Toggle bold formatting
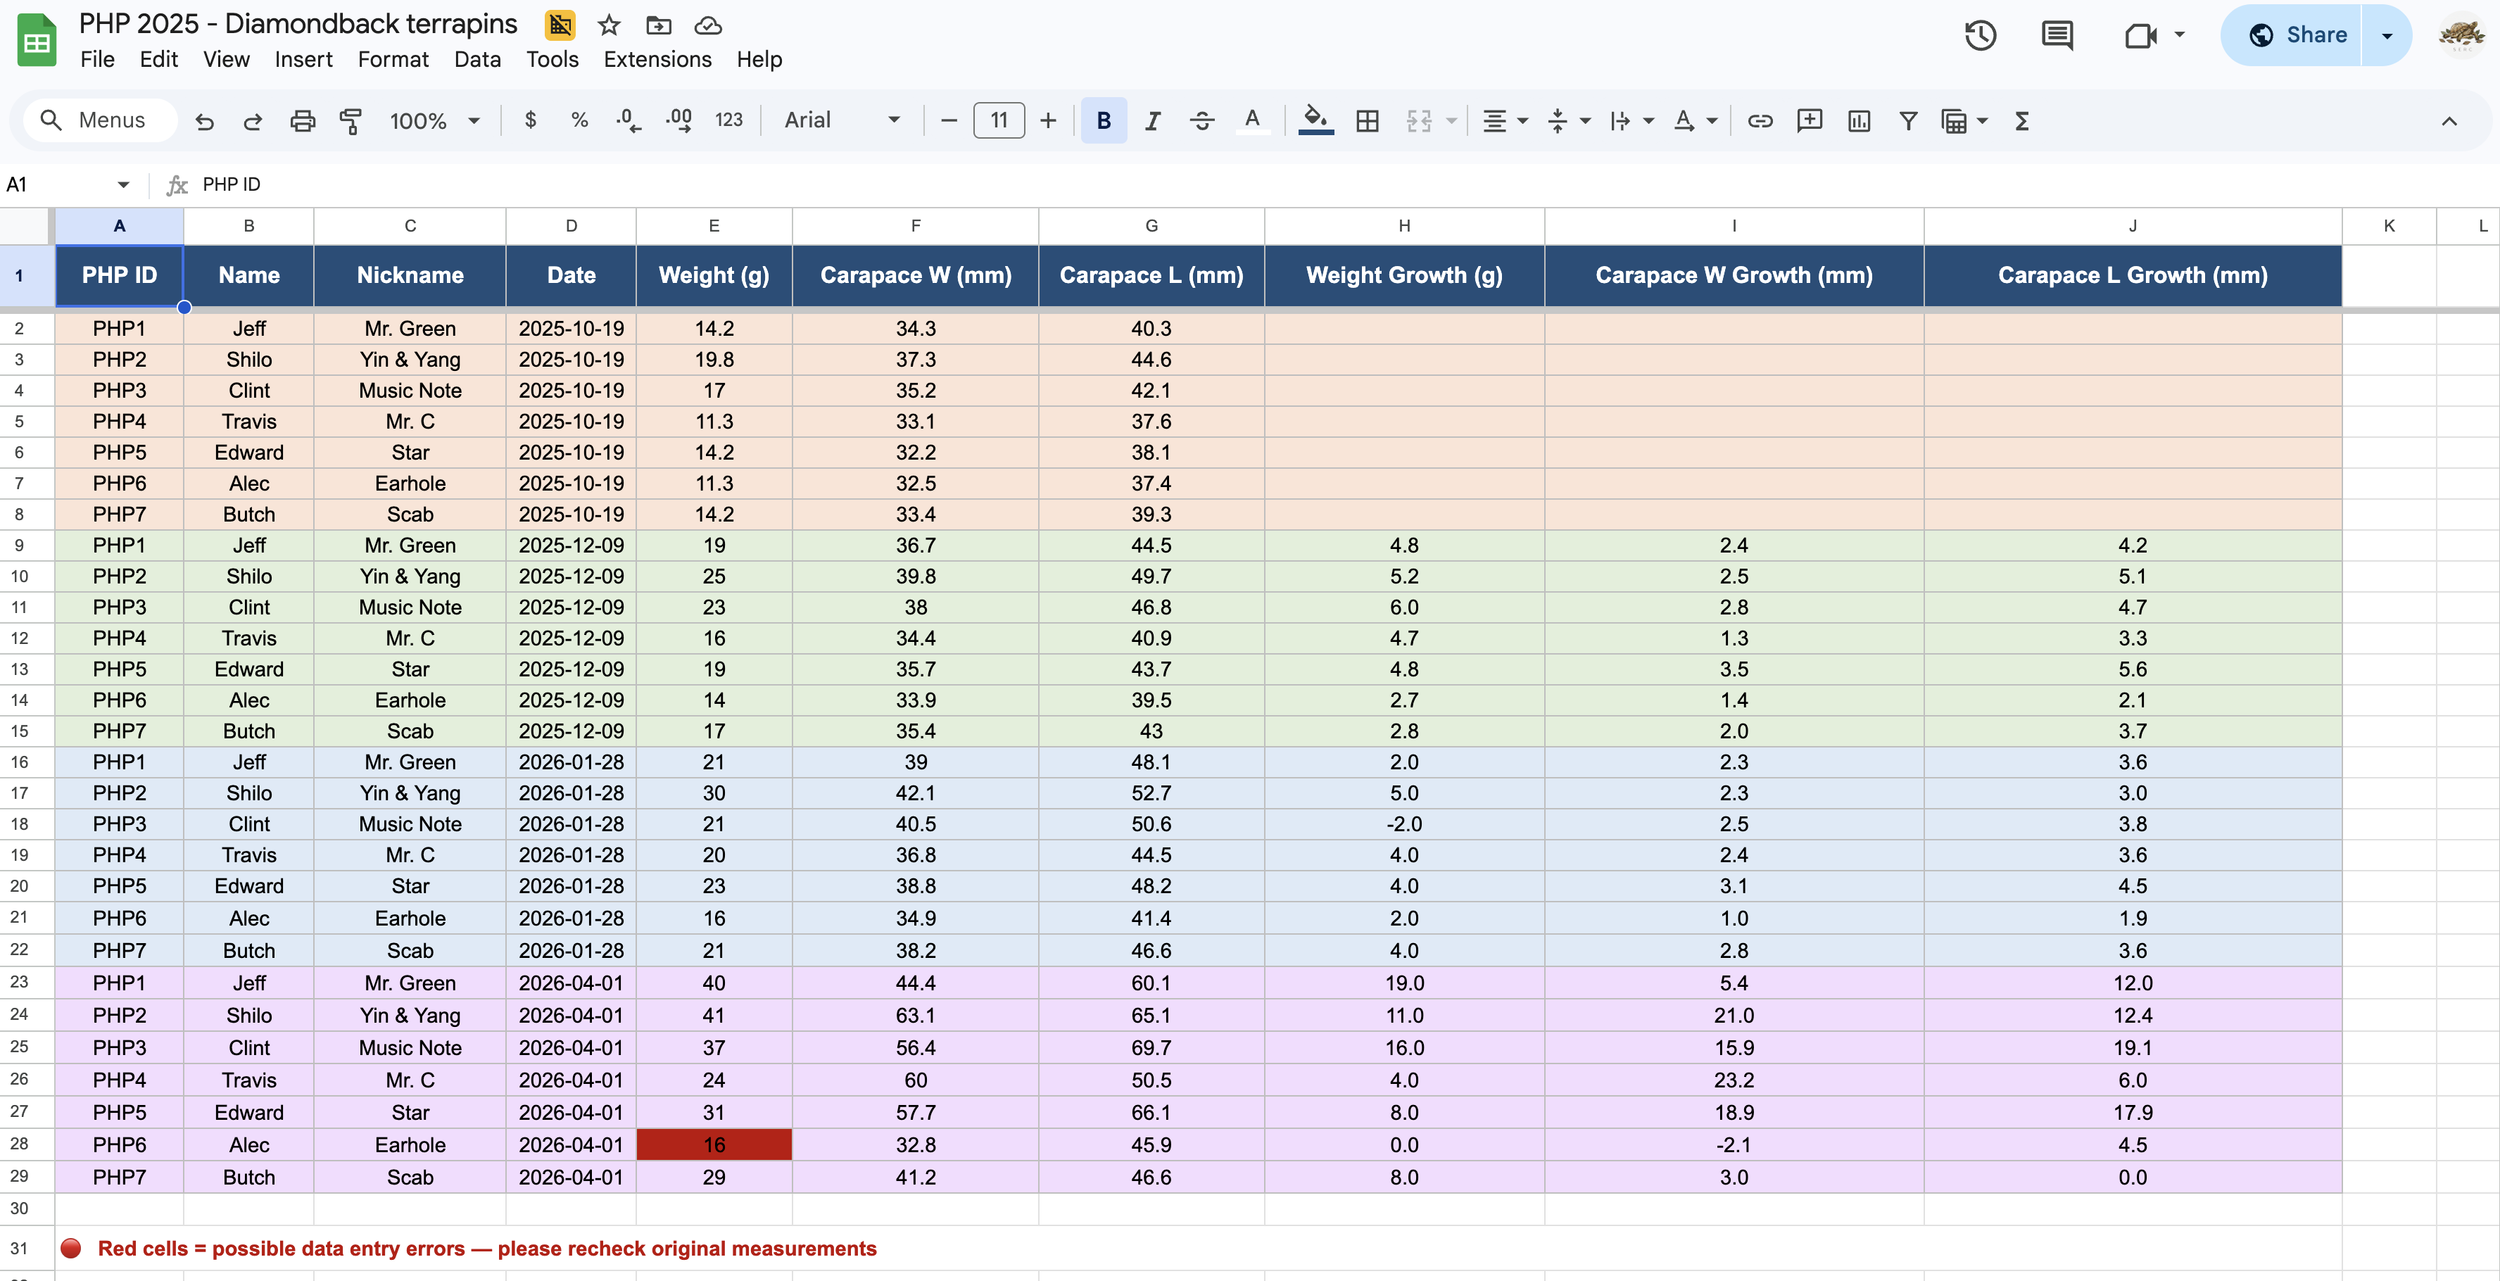Screen dimensions: 2500x1281 coord(1103,121)
